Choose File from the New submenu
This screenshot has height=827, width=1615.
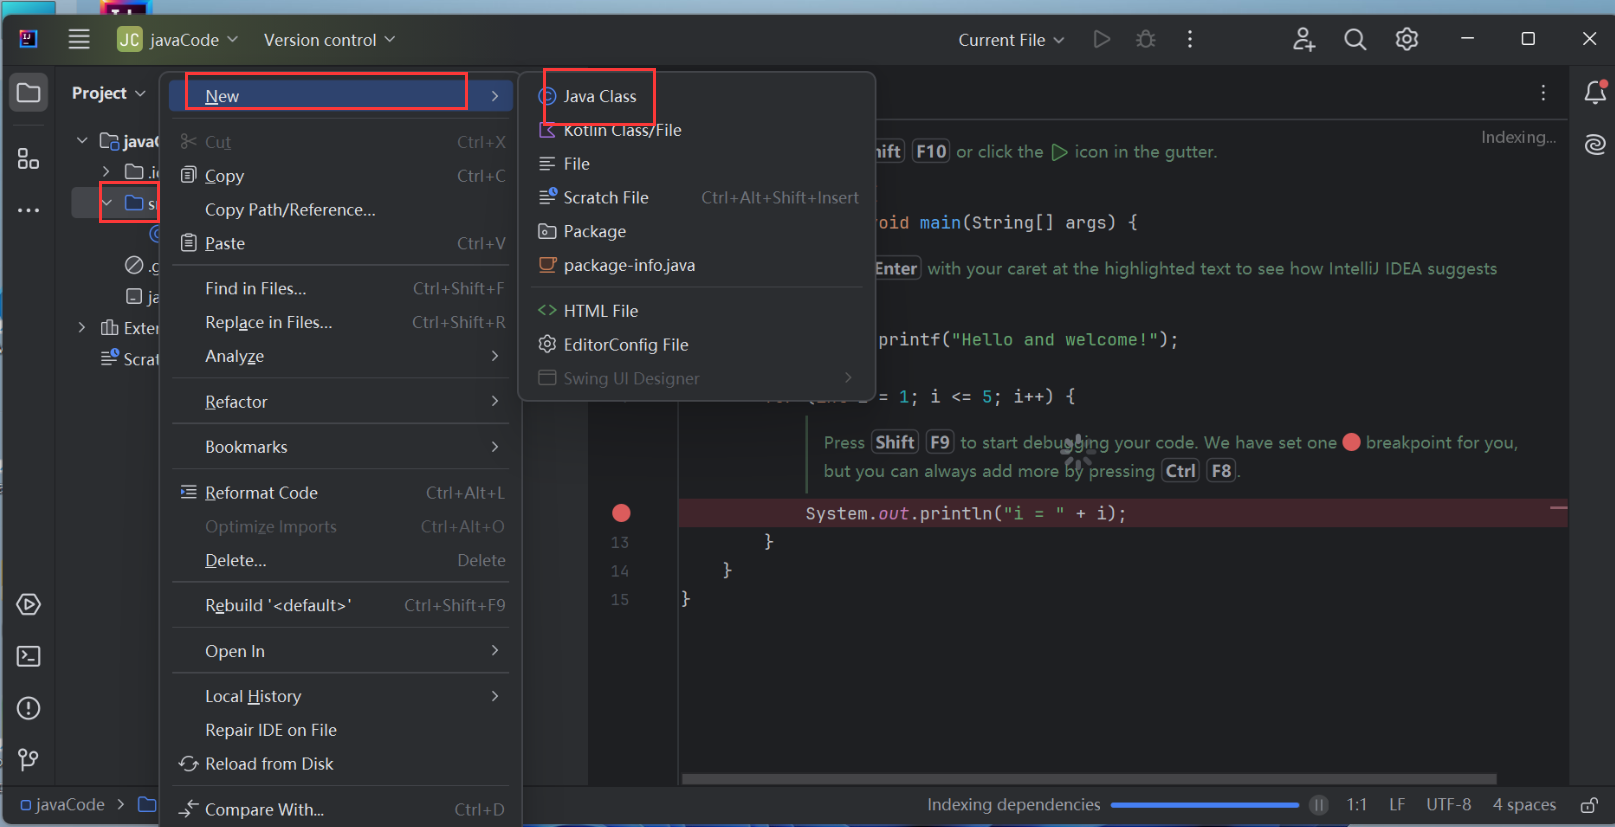697,164
